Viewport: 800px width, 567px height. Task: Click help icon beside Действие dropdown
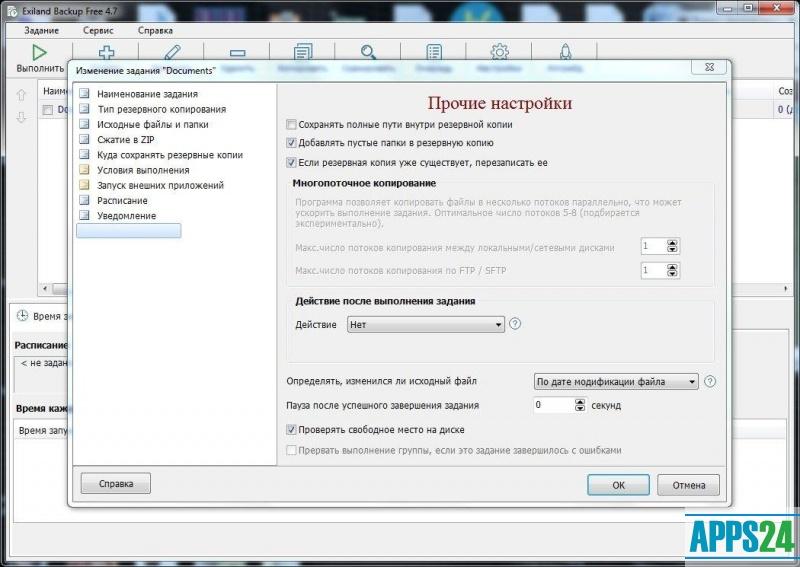pyautogui.click(x=516, y=324)
